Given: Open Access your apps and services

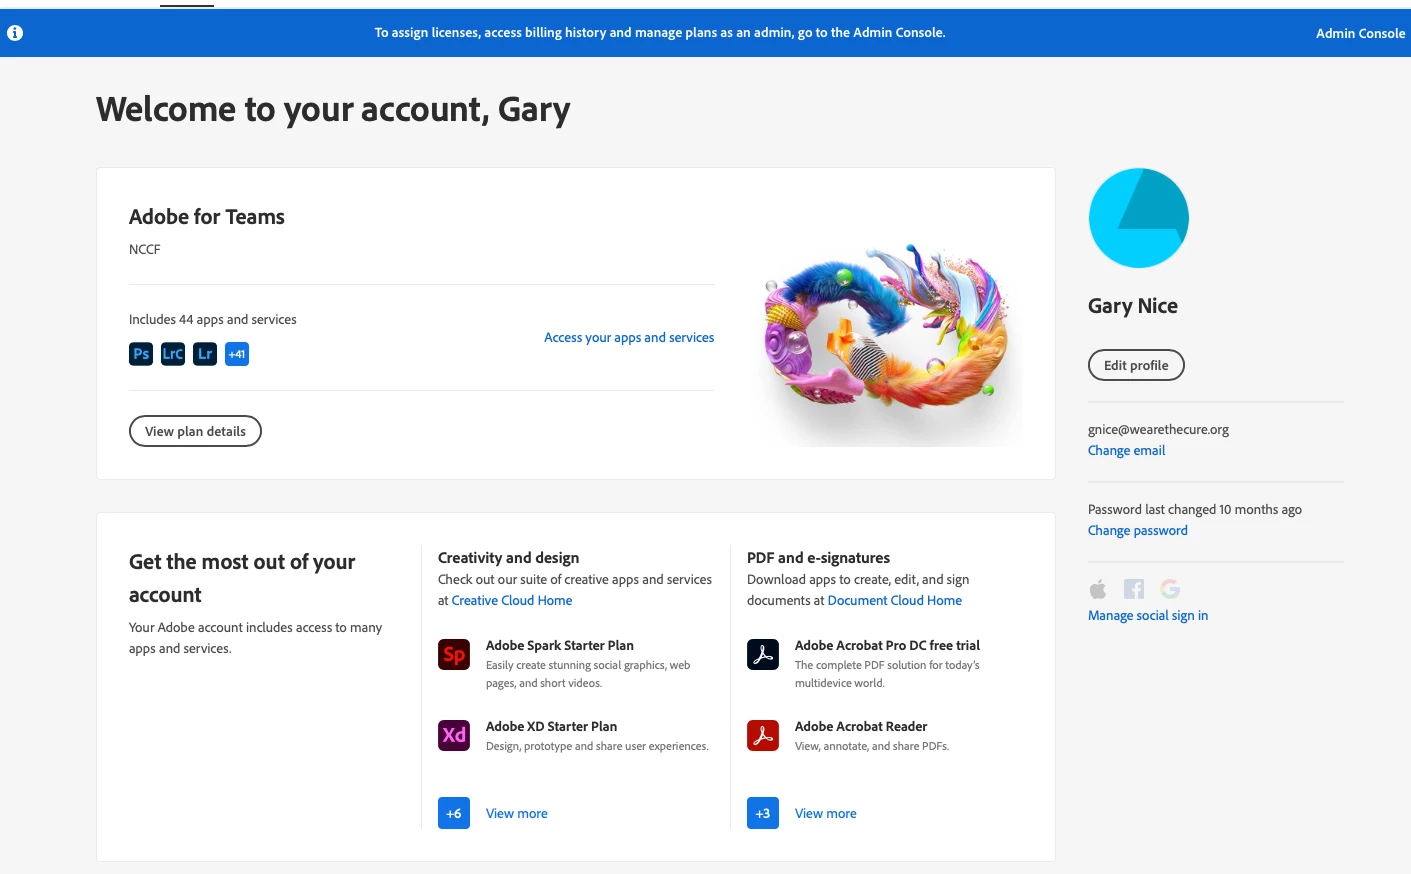Looking at the screenshot, I should pyautogui.click(x=629, y=338).
